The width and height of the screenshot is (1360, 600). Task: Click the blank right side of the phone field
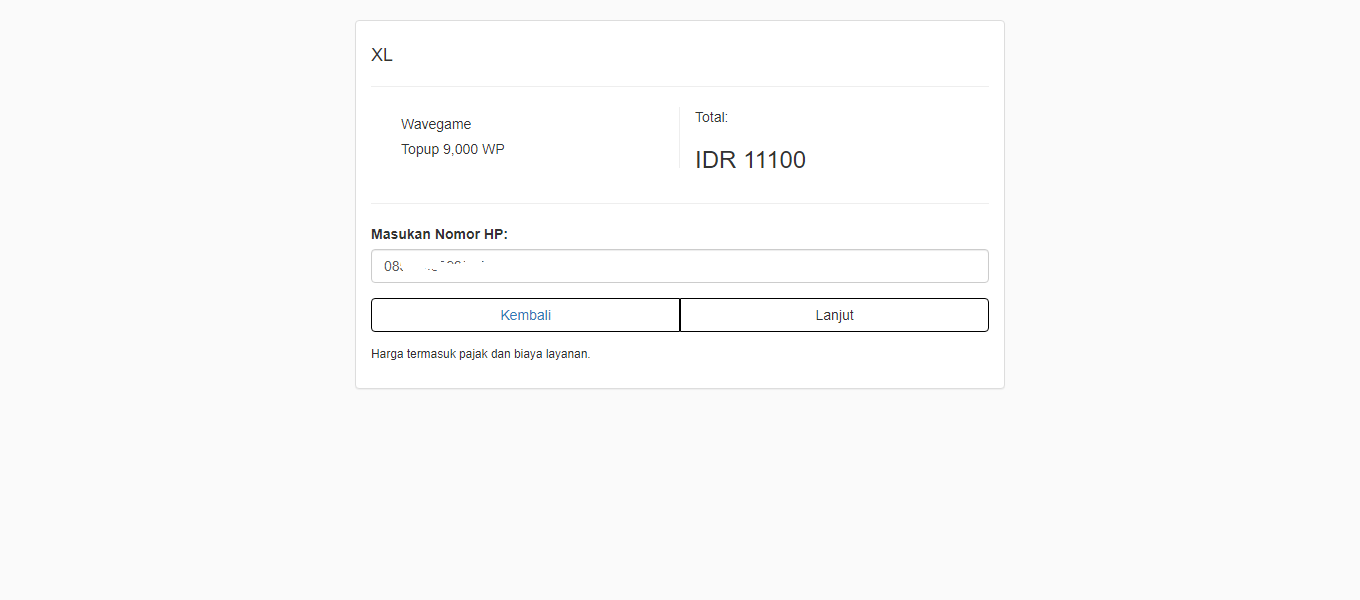900,266
